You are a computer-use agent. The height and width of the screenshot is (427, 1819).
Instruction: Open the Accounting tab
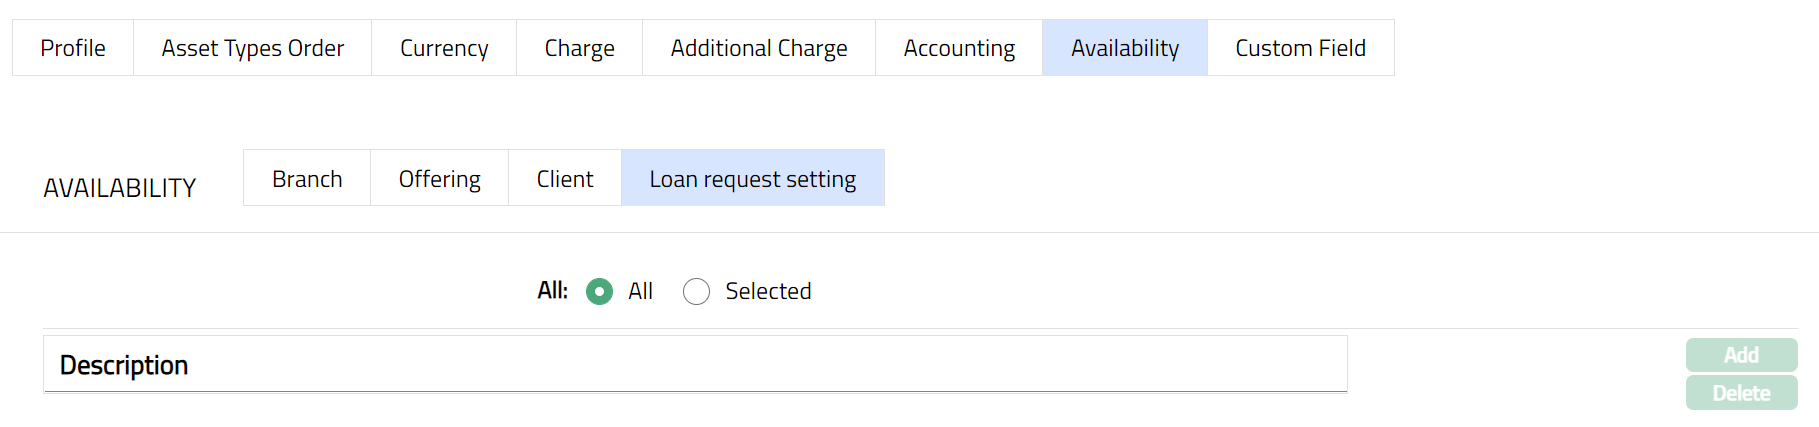pyautogui.click(x=958, y=48)
